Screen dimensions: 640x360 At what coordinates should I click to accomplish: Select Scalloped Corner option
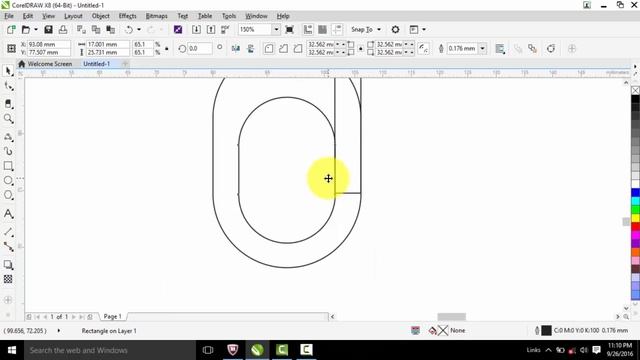283,49
